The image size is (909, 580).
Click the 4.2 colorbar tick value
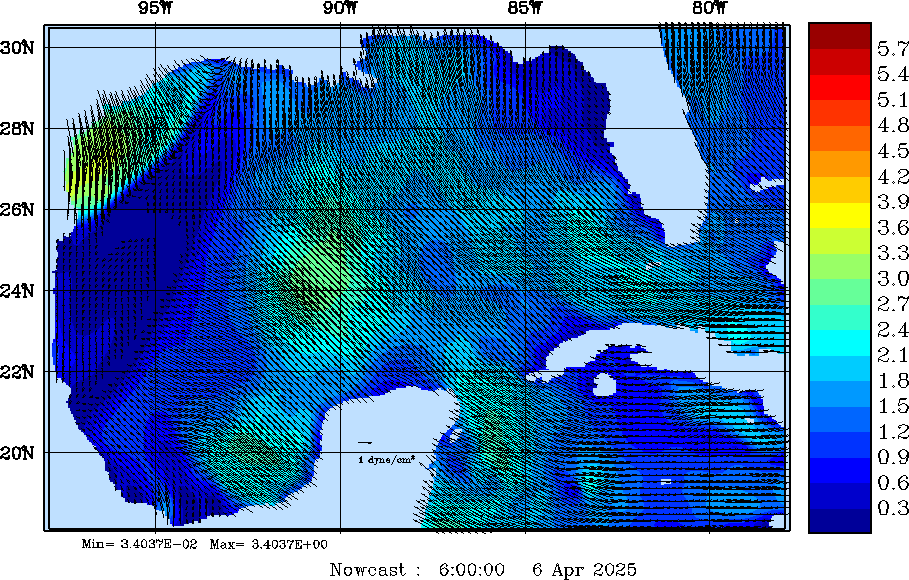coord(893,176)
